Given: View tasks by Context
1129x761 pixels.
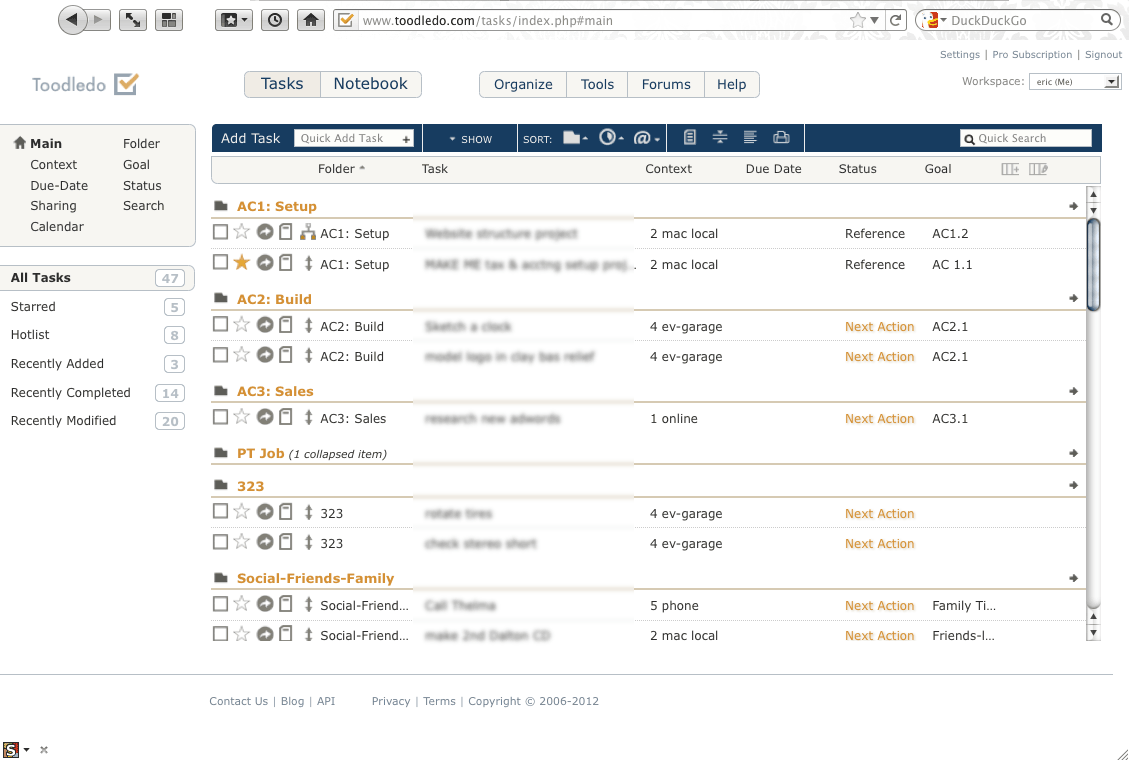Looking at the screenshot, I should point(53,165).
